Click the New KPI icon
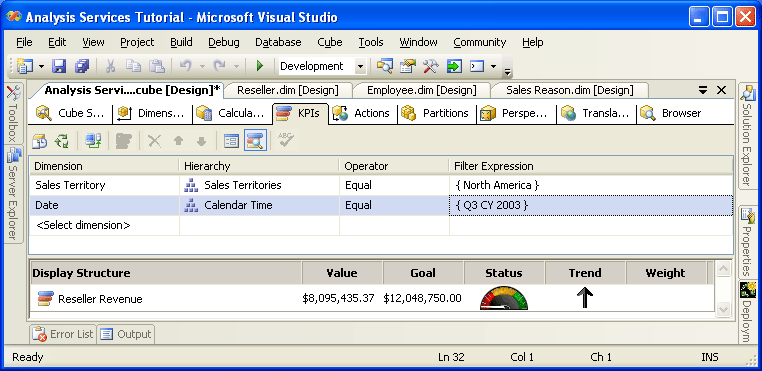This screenshot has height=371, width=762. [123, 141]
